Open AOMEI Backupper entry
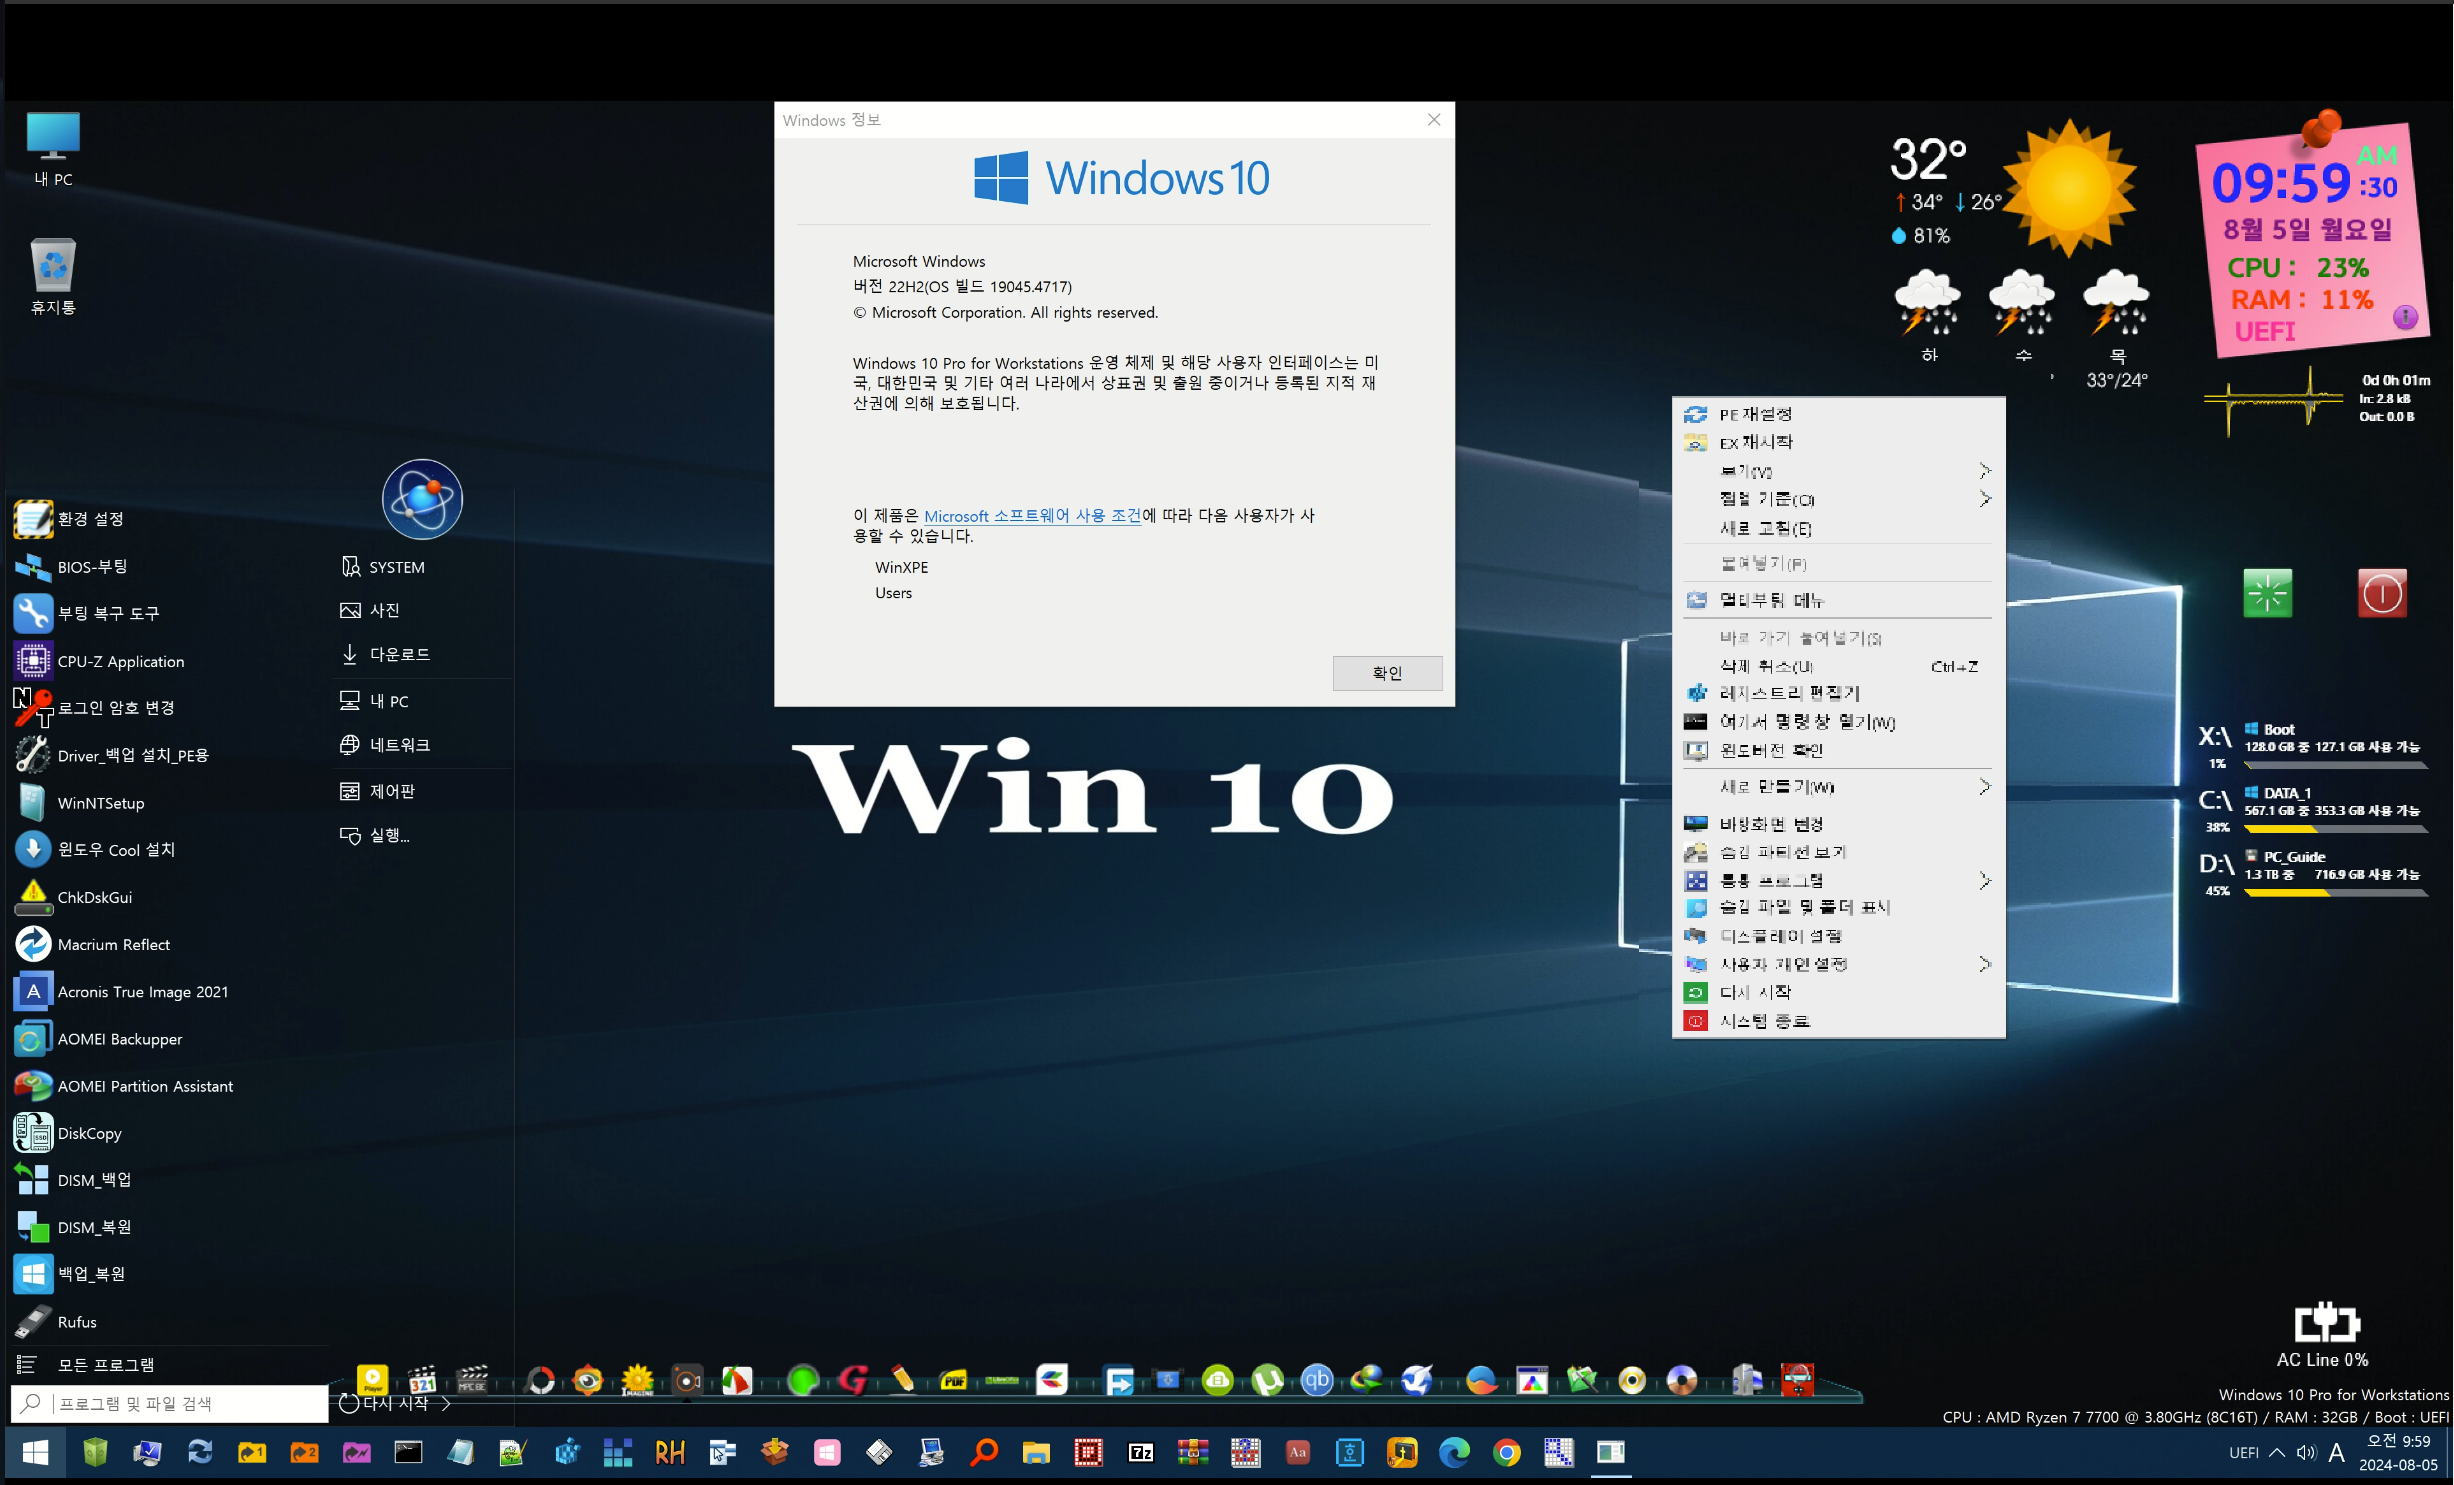The image size is (2454, 1485). pyautogui.click(x=99, y=1039)
